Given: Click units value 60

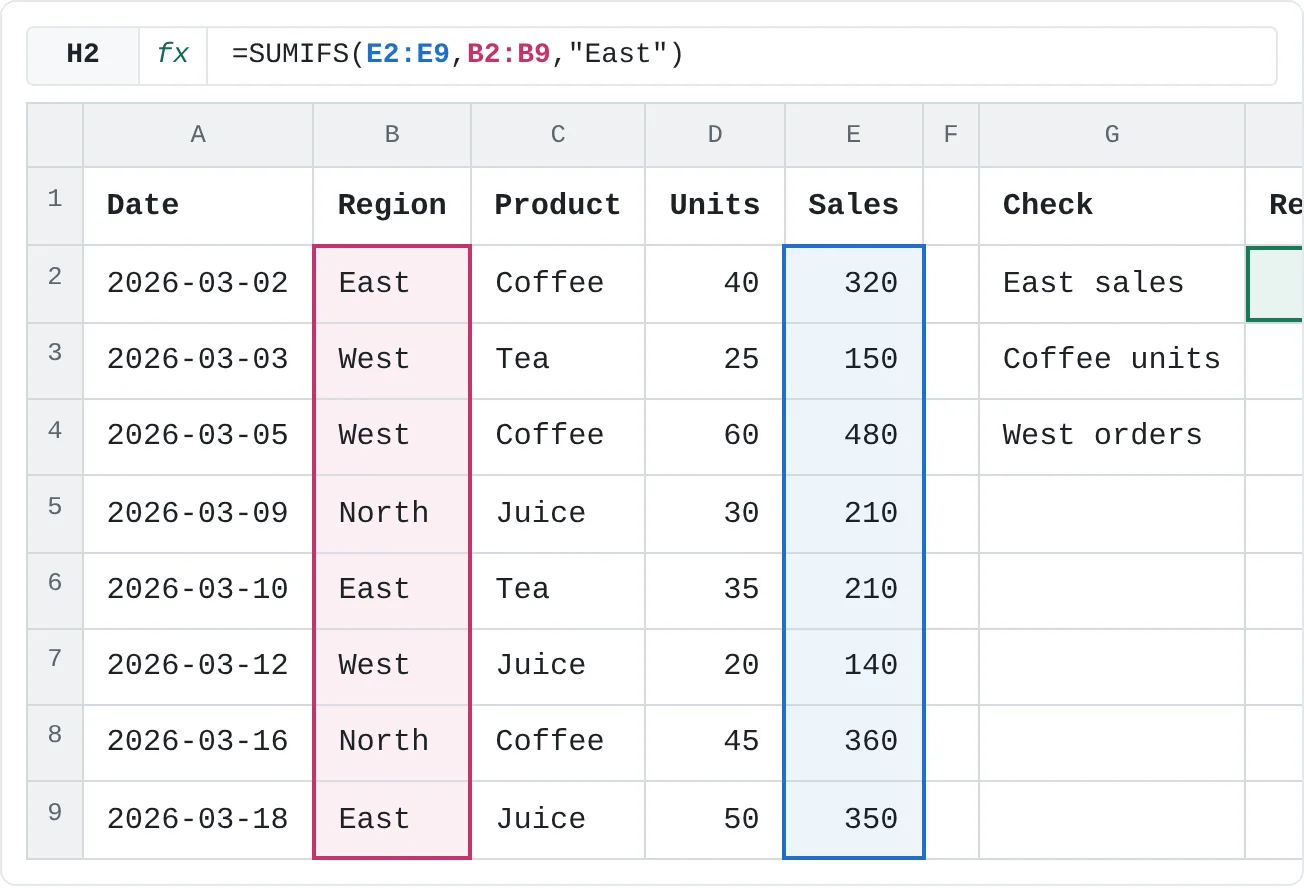Looking at the screenshot, I should point(715,436).
